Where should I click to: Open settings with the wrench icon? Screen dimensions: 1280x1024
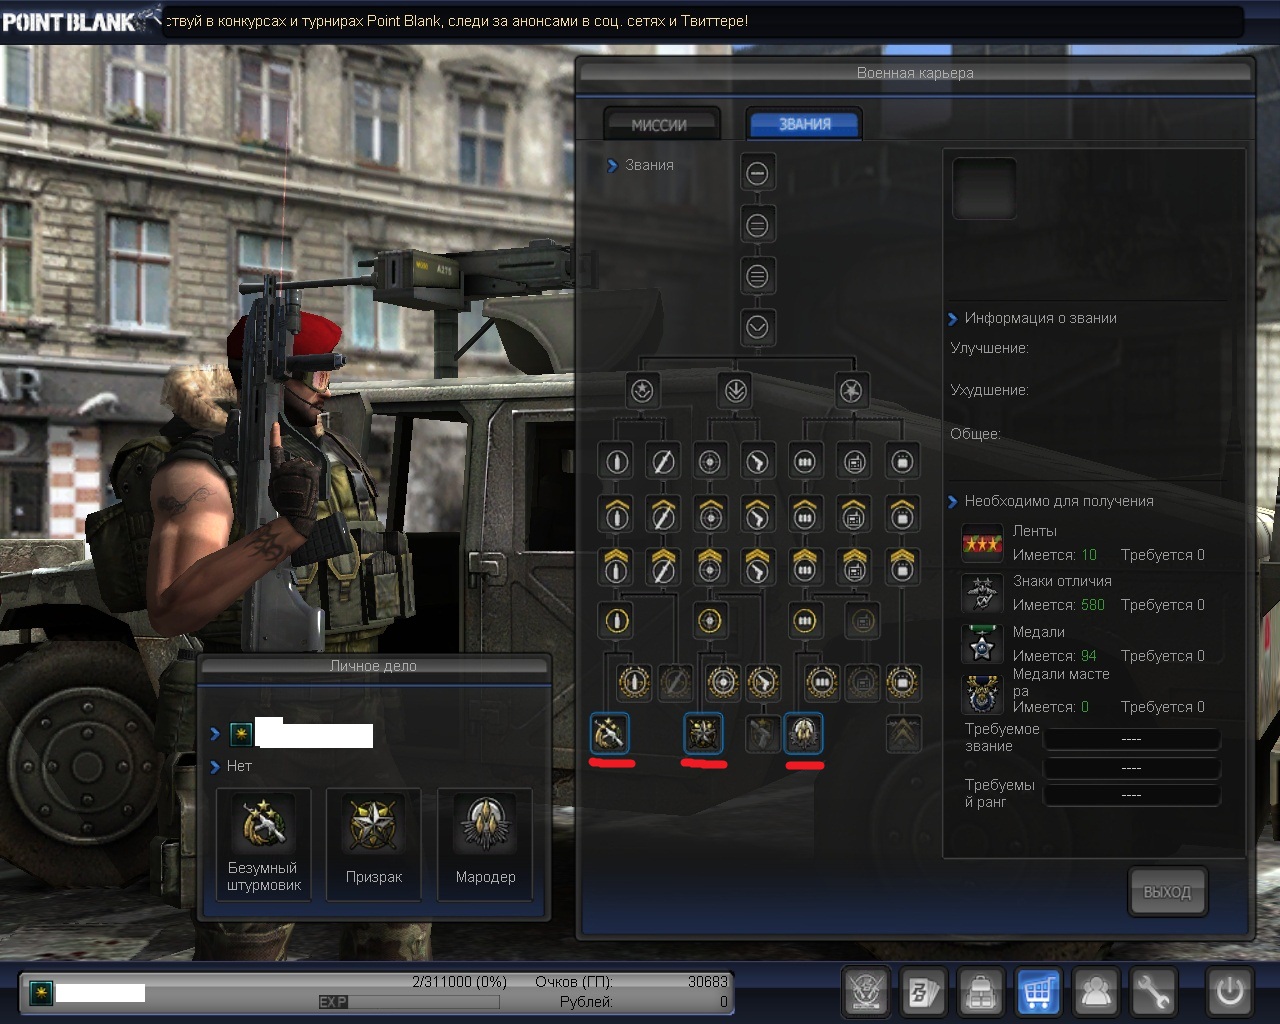(1153, 992)
